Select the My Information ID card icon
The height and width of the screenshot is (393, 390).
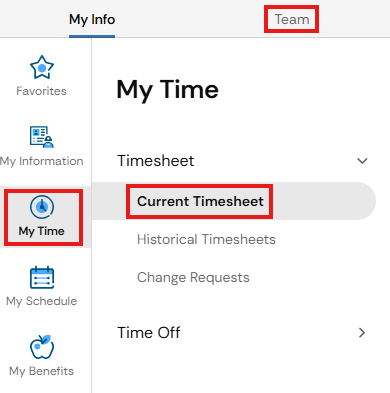[42, 137]
